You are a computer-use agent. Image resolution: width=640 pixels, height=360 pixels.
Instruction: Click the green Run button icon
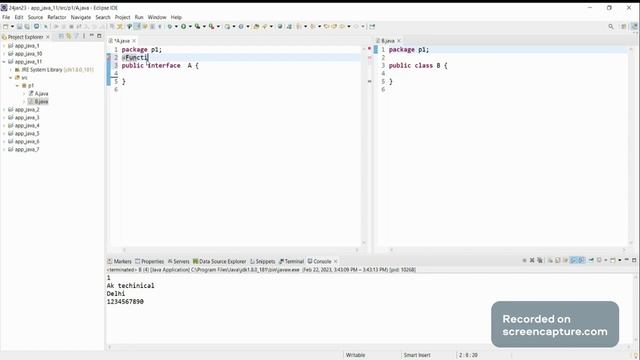[184, 27]
